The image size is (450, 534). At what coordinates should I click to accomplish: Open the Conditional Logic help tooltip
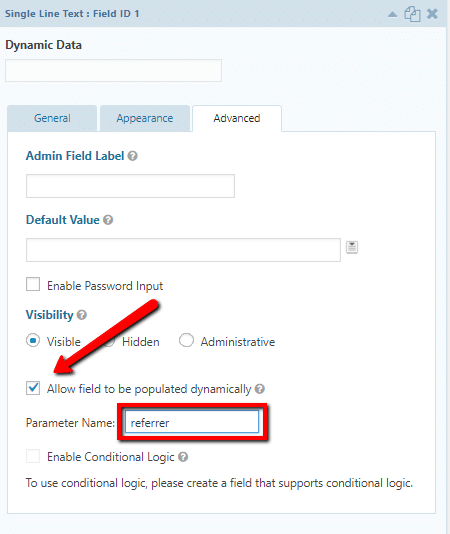pyautogui.click(x=183, y=457)
